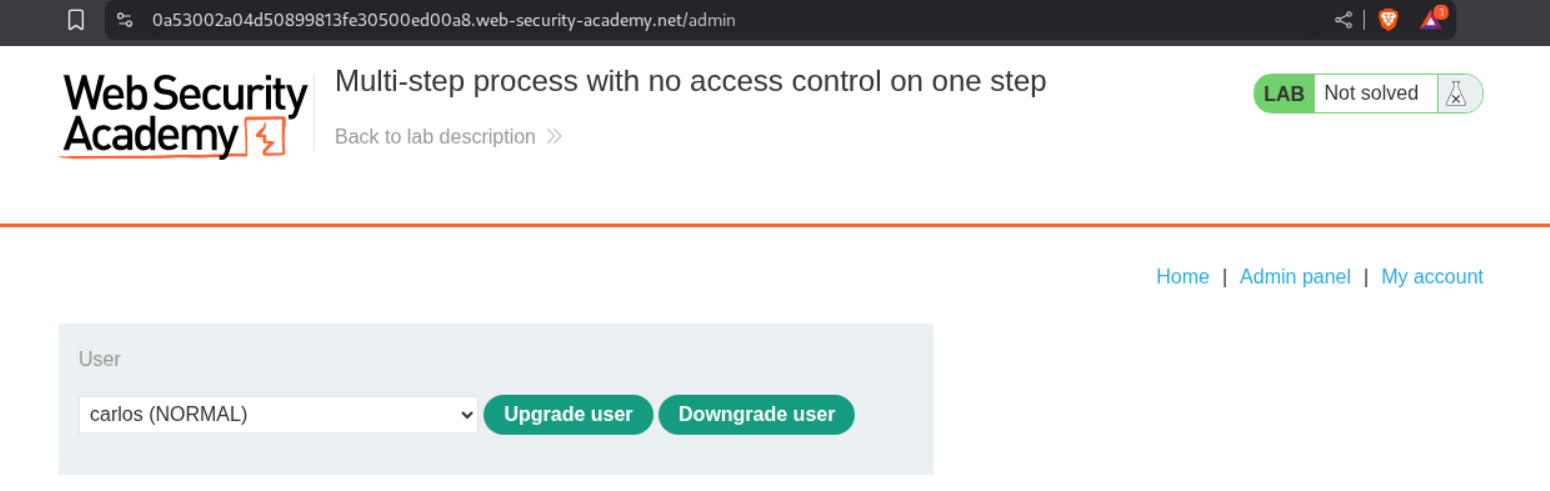Click the lab flask status icon
The width and height of the screenshot is (1550, 491).
pyautogui.click(x=1457, y=94)
